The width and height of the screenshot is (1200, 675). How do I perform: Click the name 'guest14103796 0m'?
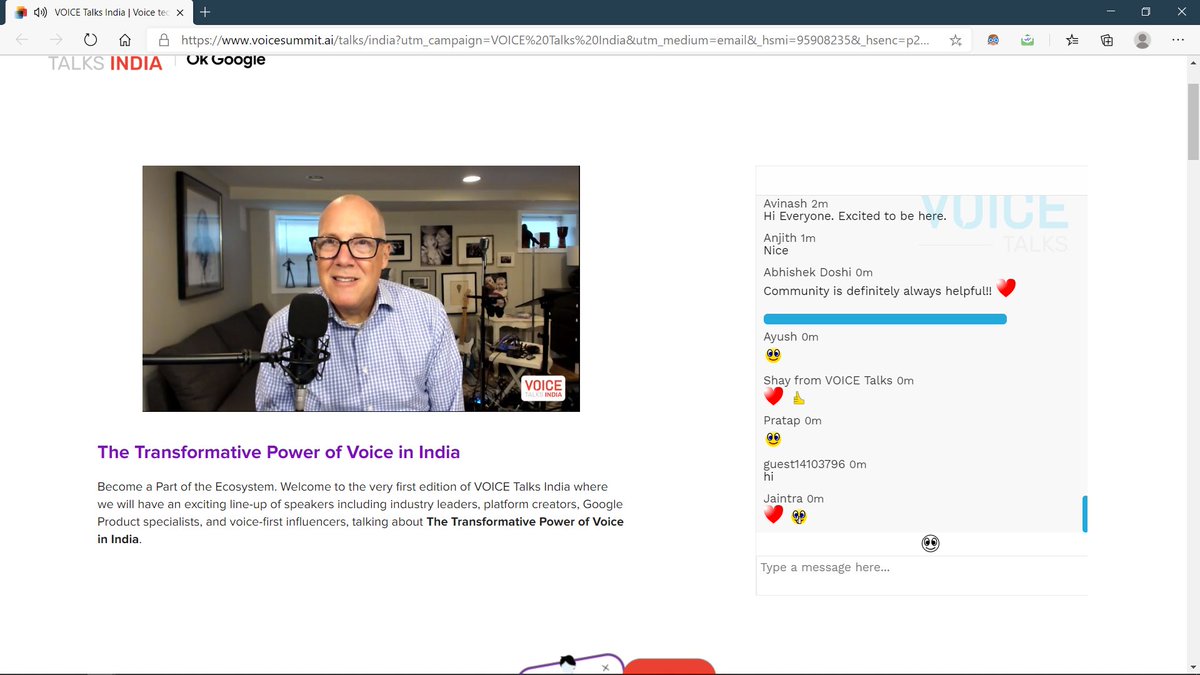point(815,464)
